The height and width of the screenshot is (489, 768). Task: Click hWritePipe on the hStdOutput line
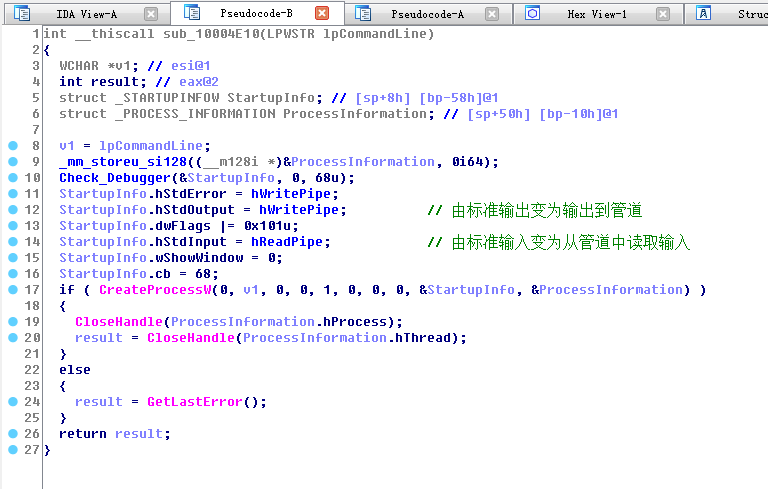tap(299, 210)
